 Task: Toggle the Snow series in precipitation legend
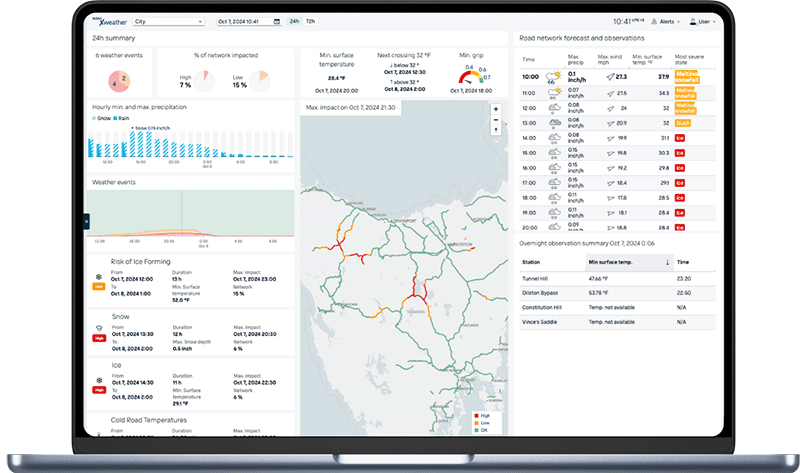[103, 118]
